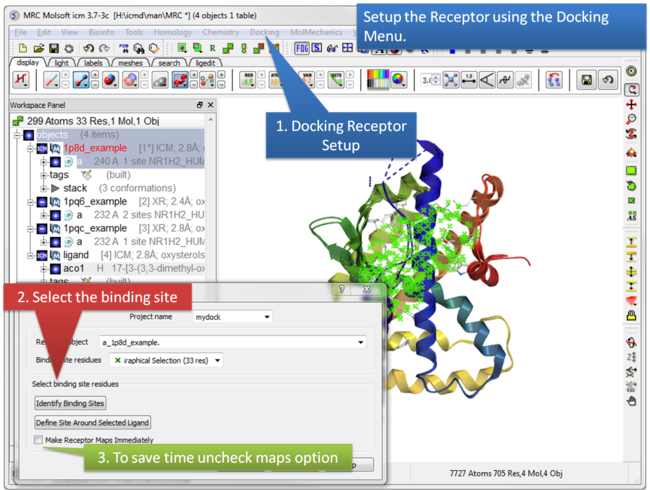
Task: Click Define Site Around Selected Ligand
Action: pyautogui.click(x=92, y=423)
